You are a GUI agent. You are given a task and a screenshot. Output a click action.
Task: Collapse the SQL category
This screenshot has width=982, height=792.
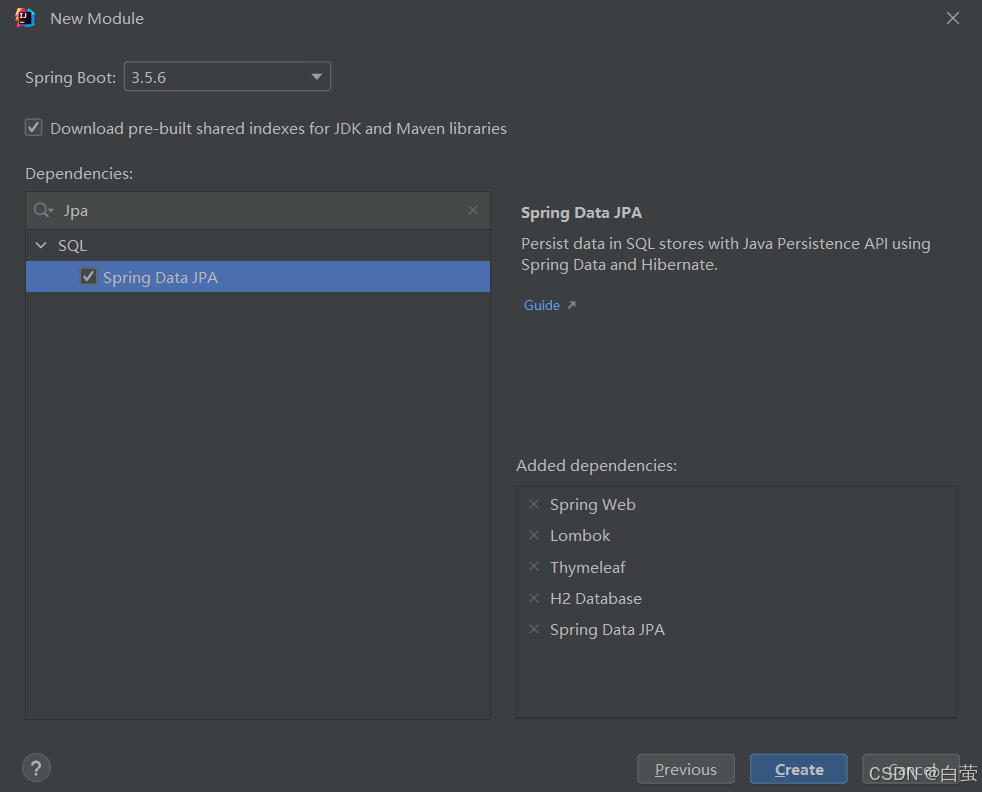(x=41, y=245)
